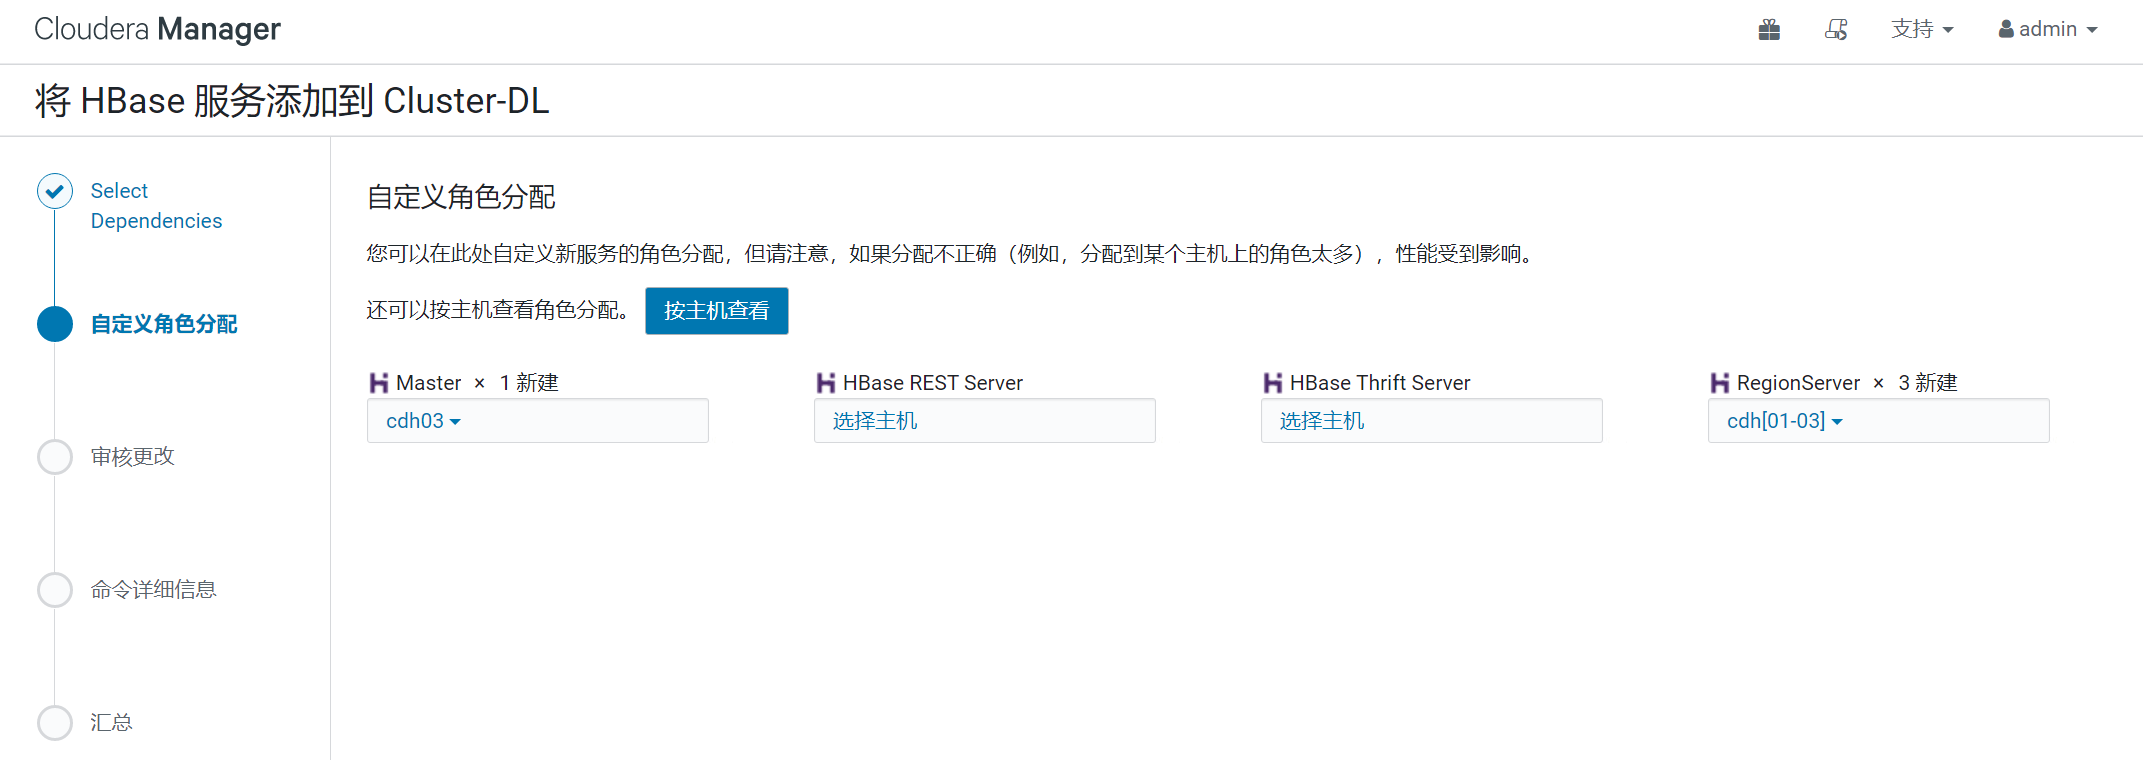Viewport: 2143px width, 760px height.
Task: Open the gift box parcels icon
Action: click(1769, 29)
